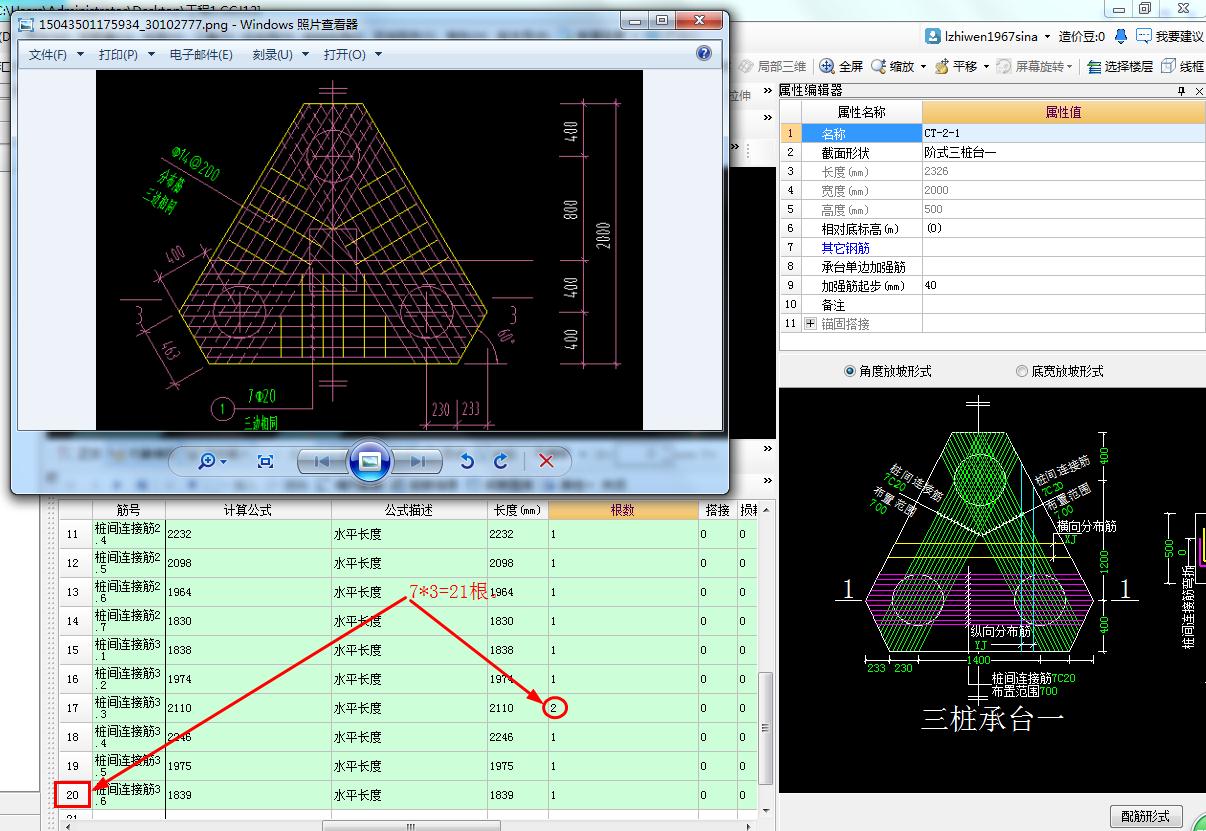Screen dimensions: 1206x831
Task: Click the user avatar icon
Action: pos(932,36)
